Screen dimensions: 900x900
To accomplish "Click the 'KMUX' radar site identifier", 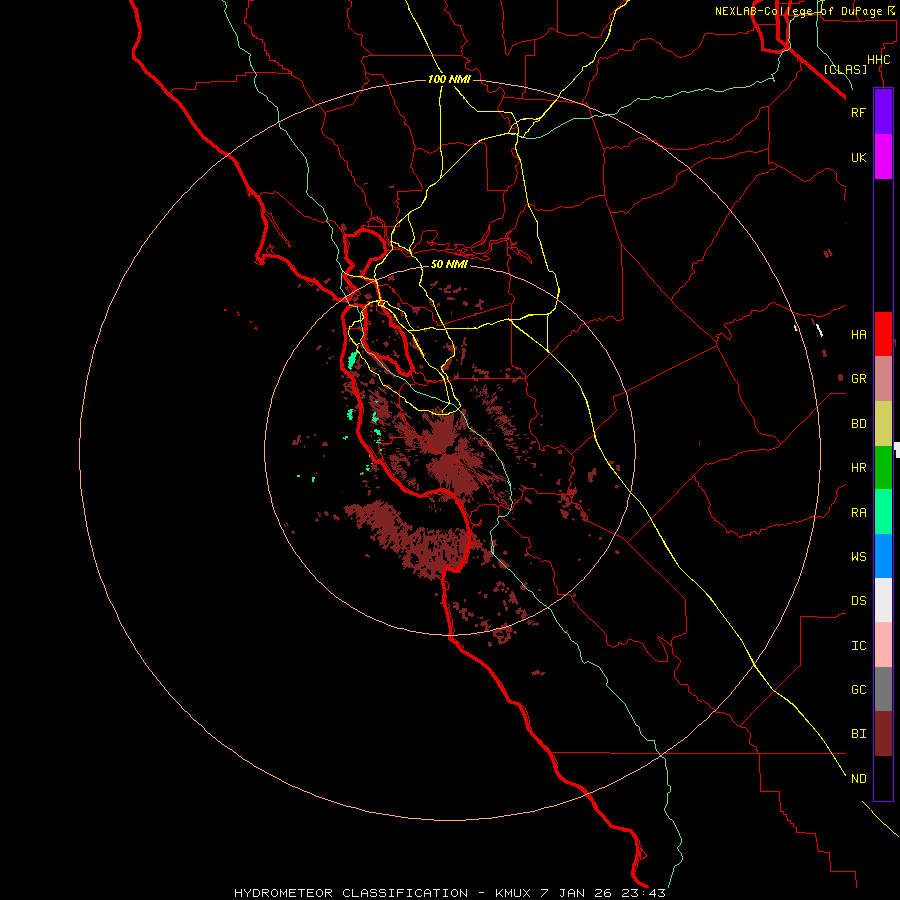I will pyautogui.click(x=514, y=893).
